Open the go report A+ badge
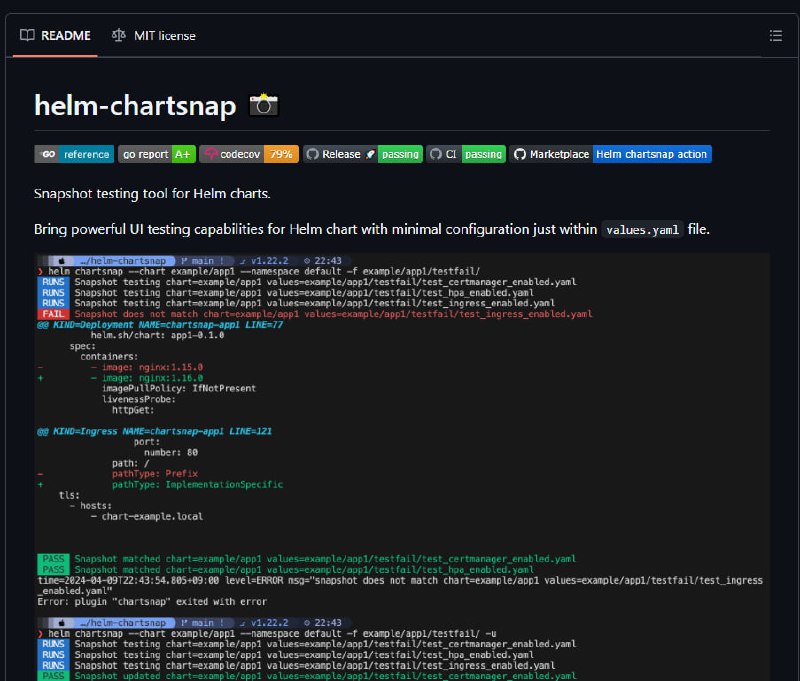 [x=157, y=154]
